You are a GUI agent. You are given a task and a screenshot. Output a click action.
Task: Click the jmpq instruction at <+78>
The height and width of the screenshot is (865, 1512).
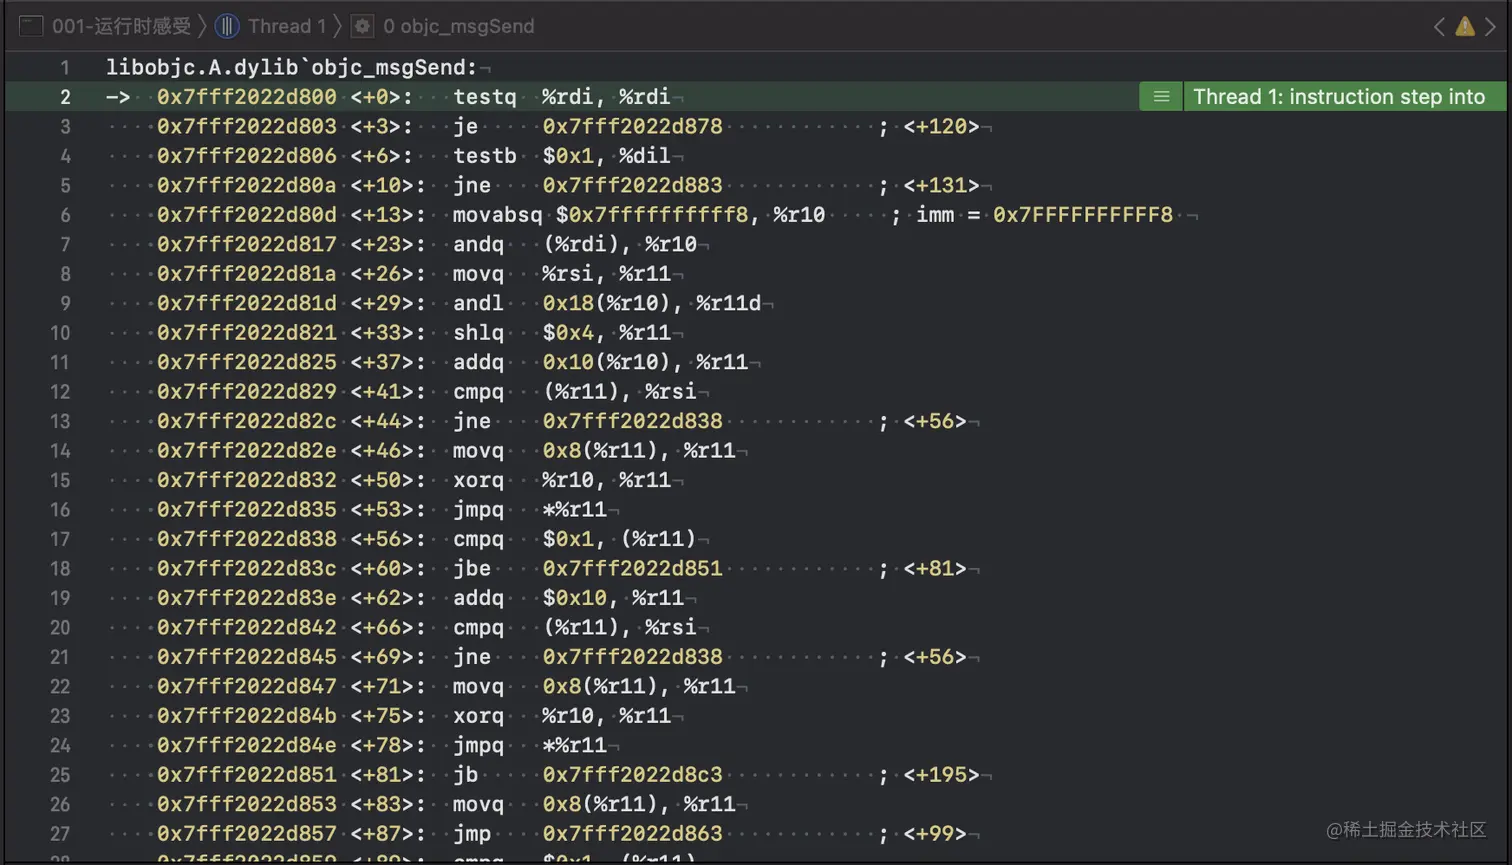(x=478, y=746)
